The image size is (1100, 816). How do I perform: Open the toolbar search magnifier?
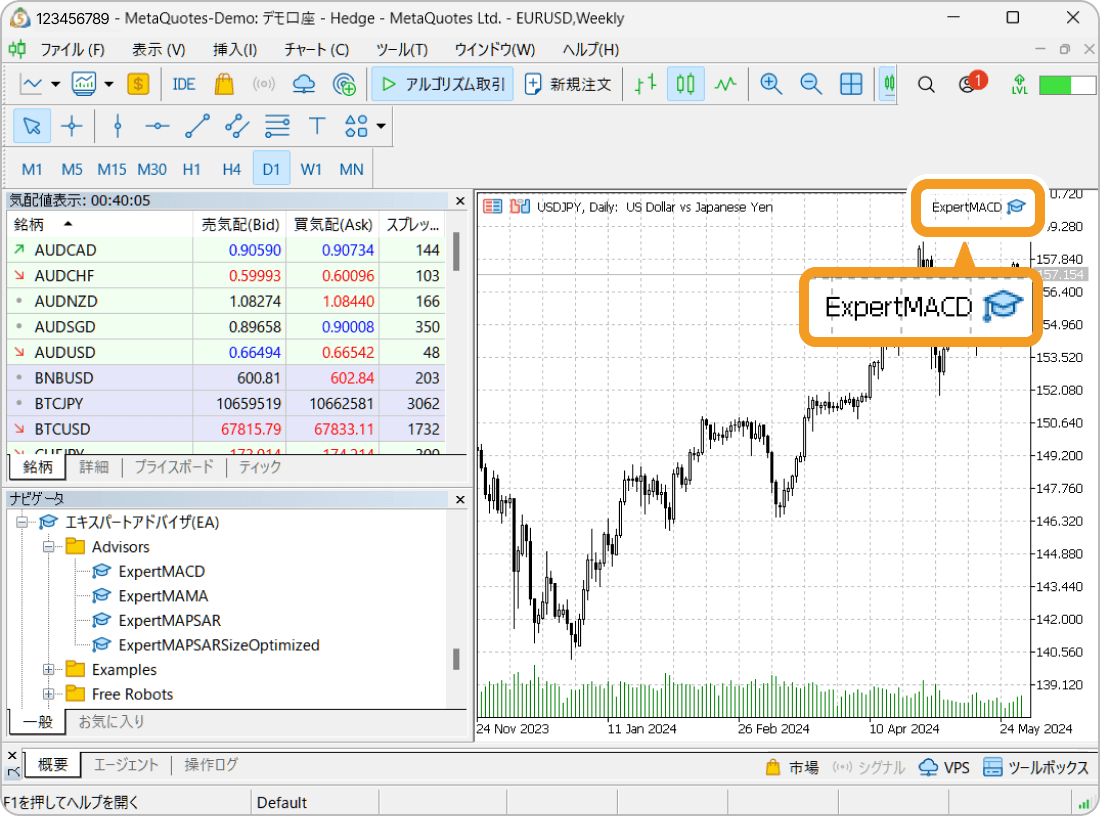(x=926, y=85)
